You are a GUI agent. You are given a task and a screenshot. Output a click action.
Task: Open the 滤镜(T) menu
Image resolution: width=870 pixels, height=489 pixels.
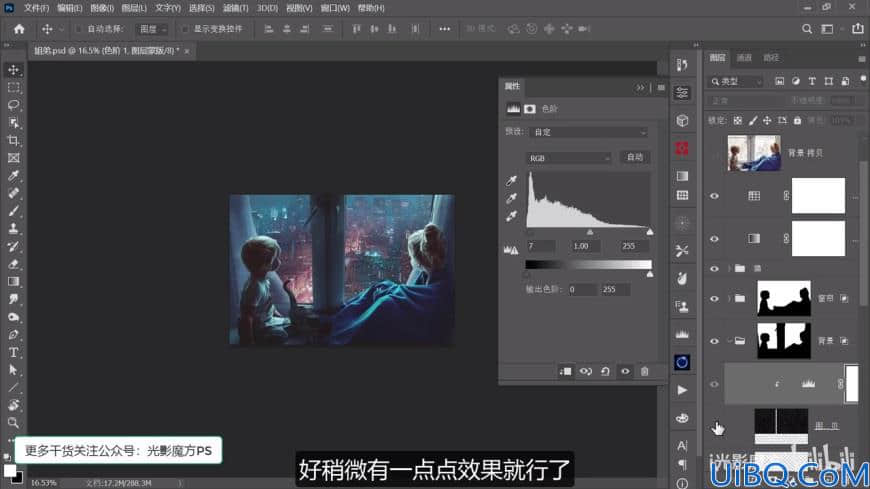tap(235, 8)
